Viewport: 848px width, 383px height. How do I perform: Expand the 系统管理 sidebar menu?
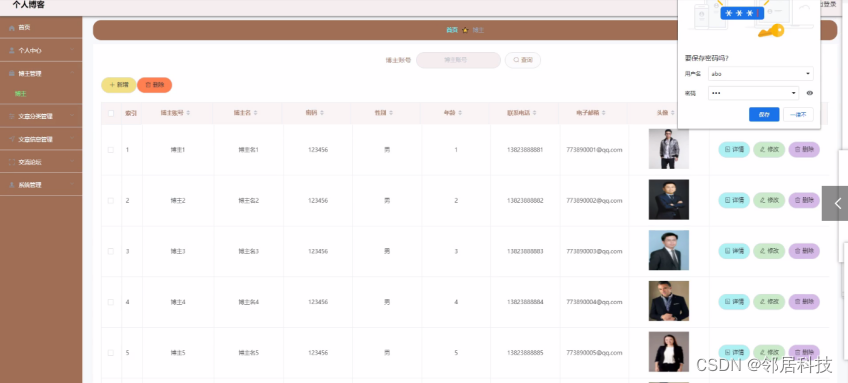(41, 184)
